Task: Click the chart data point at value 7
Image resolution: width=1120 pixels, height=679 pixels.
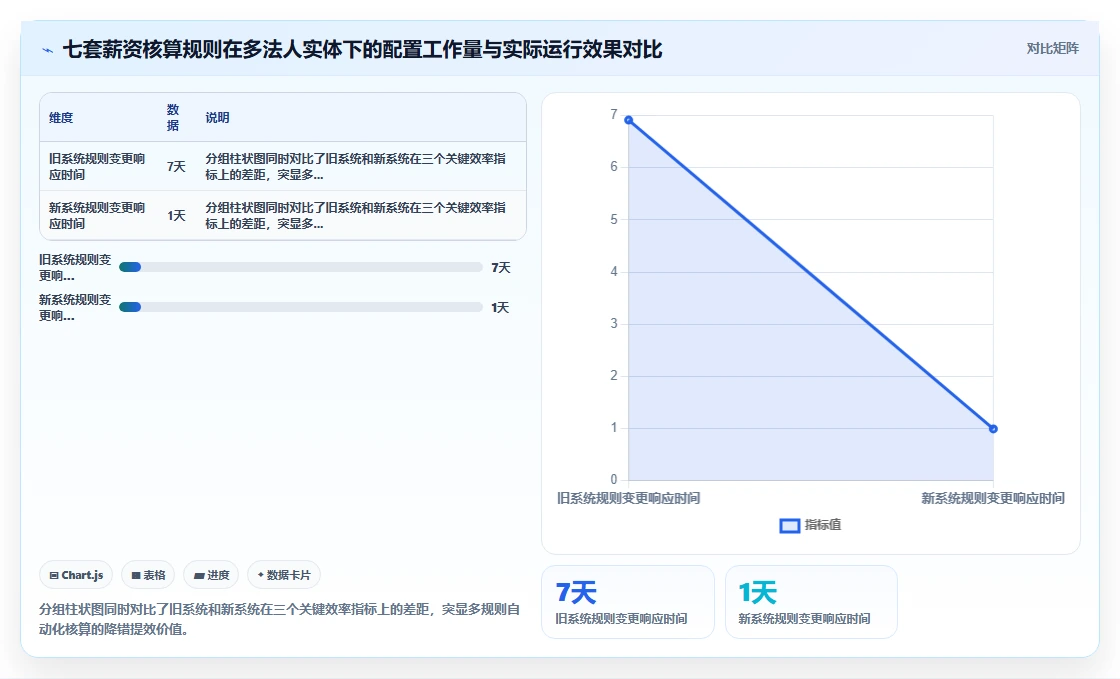Action: pos(629,120)
